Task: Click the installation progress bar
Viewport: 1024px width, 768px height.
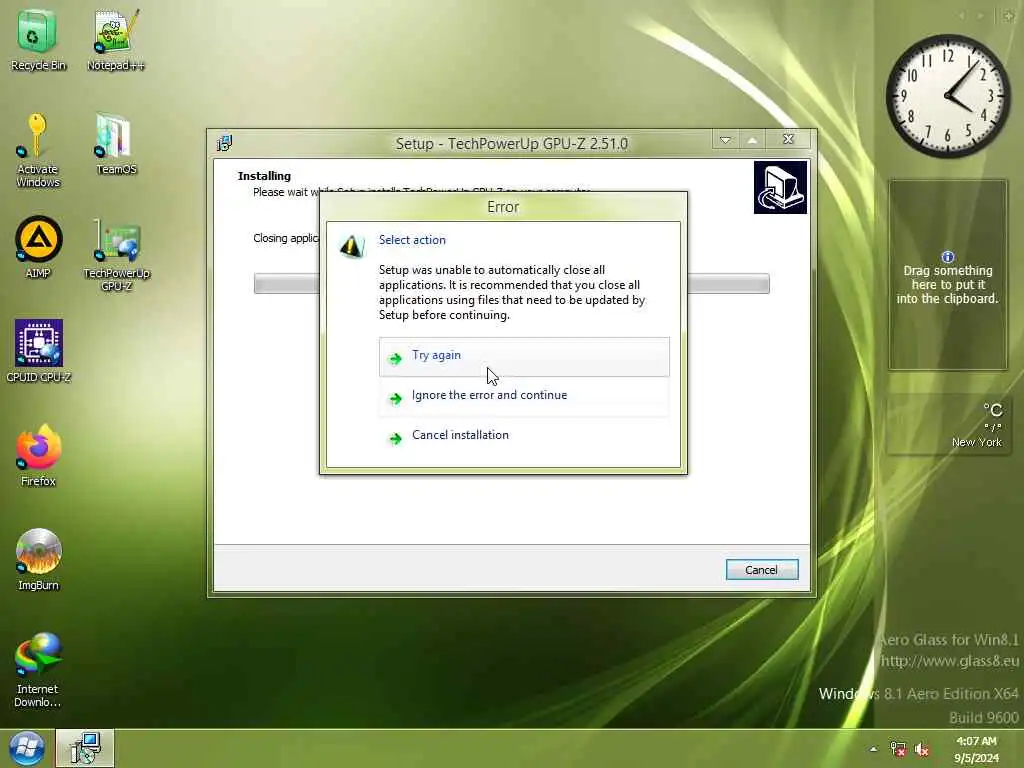Action: (511, 283)
